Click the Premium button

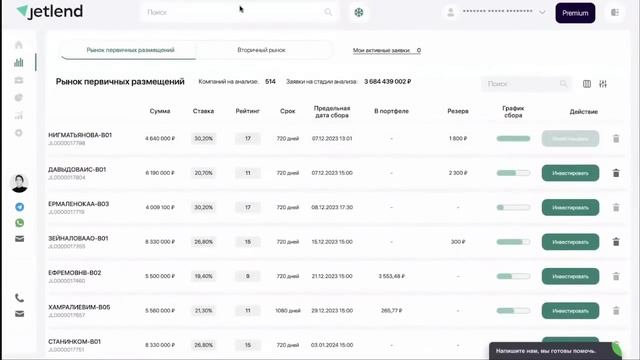coord(575,13)
